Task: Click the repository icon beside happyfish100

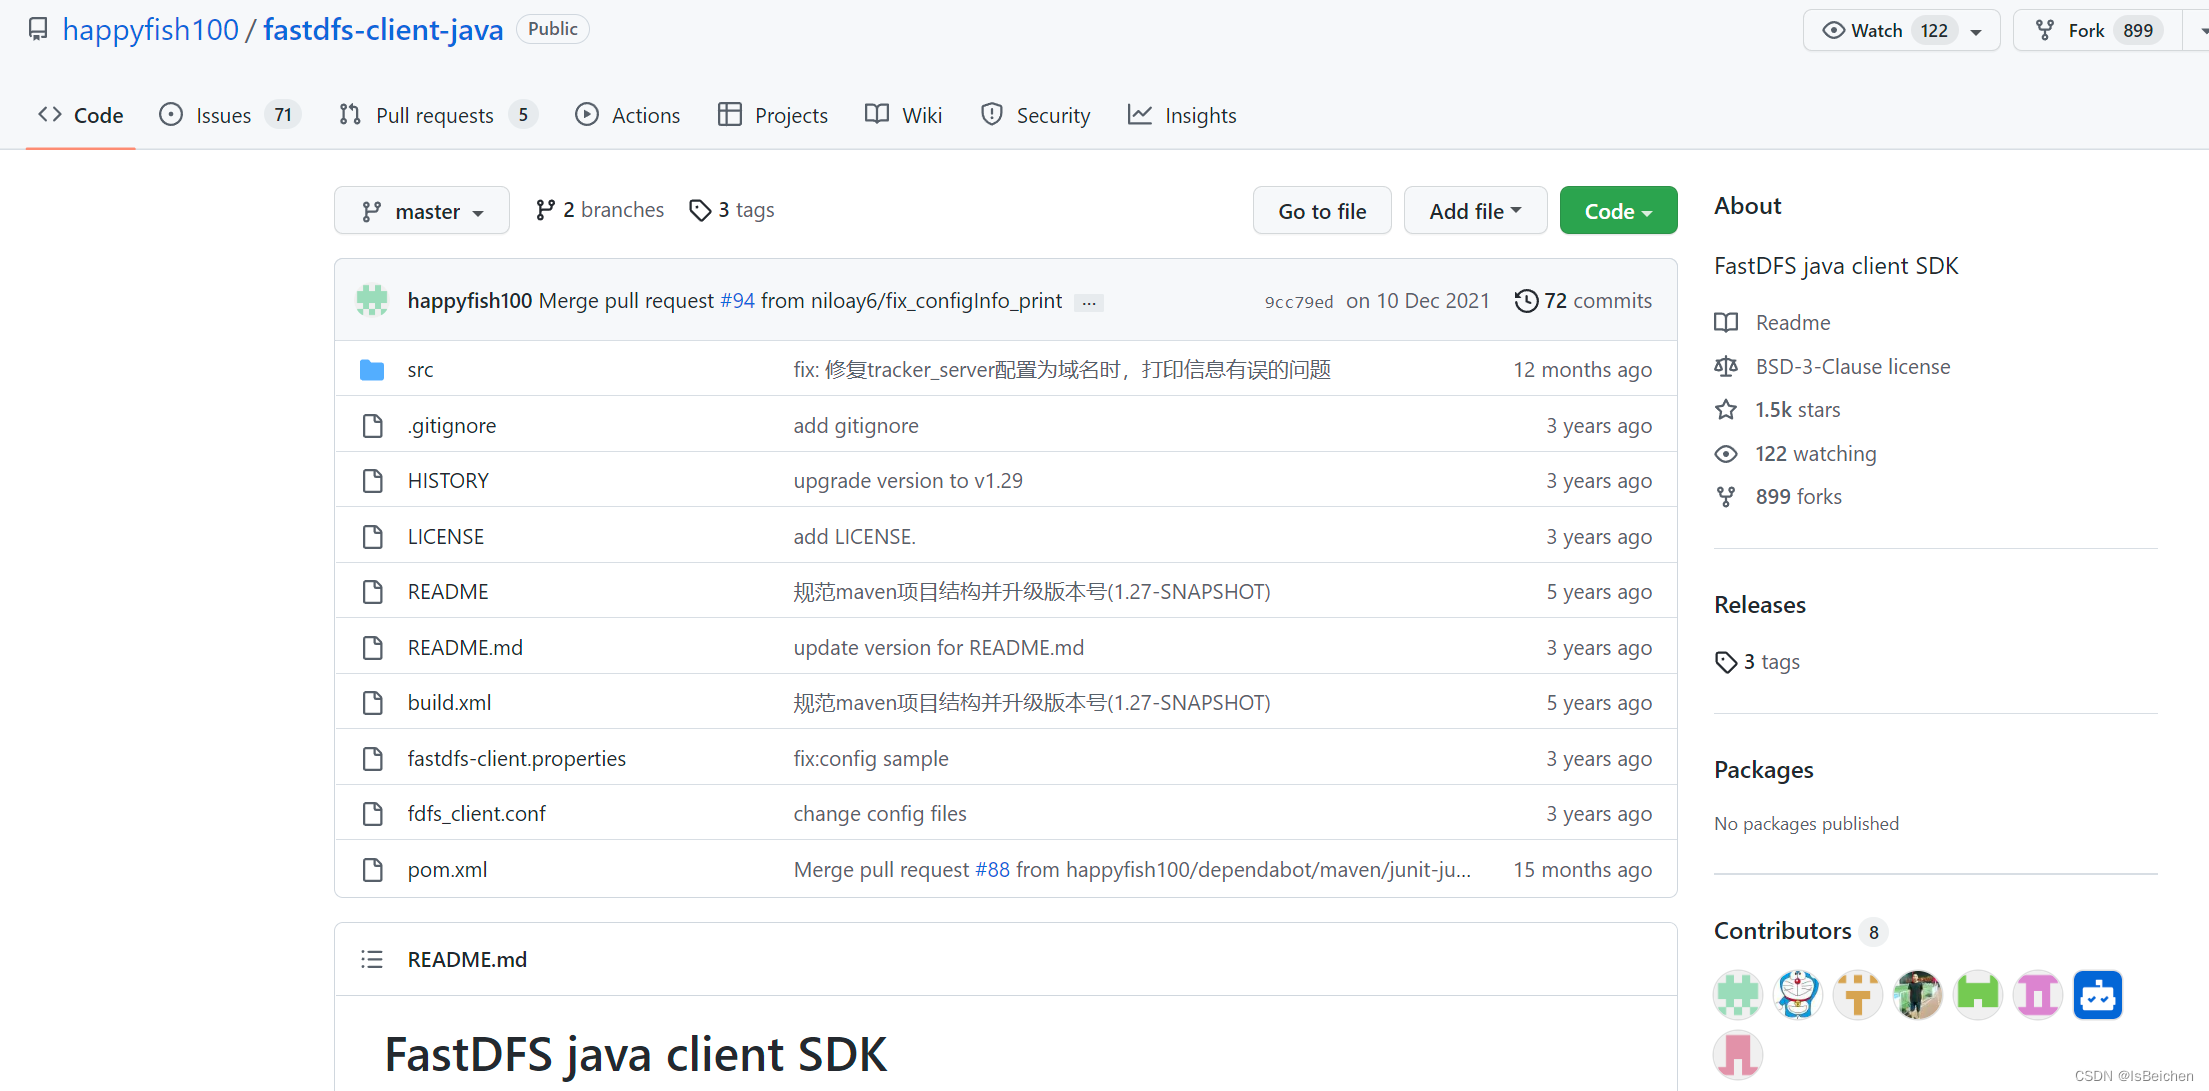Action: click(x=38, y=30)
